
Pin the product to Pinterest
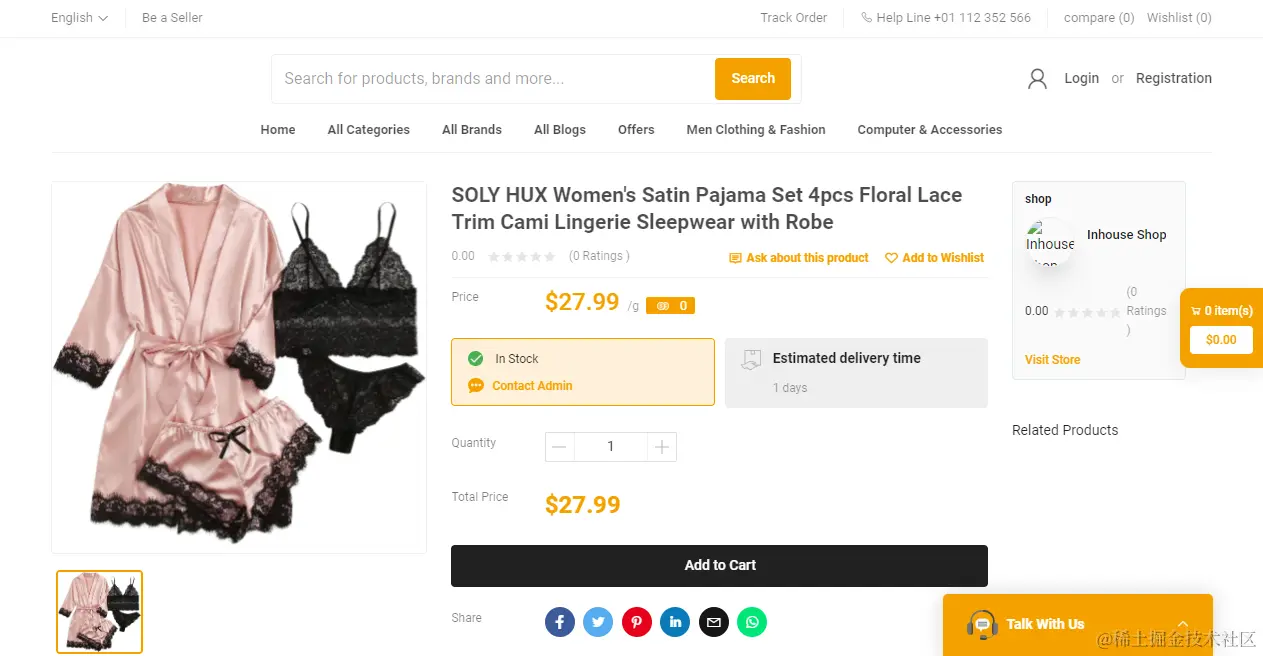(637, 621)
